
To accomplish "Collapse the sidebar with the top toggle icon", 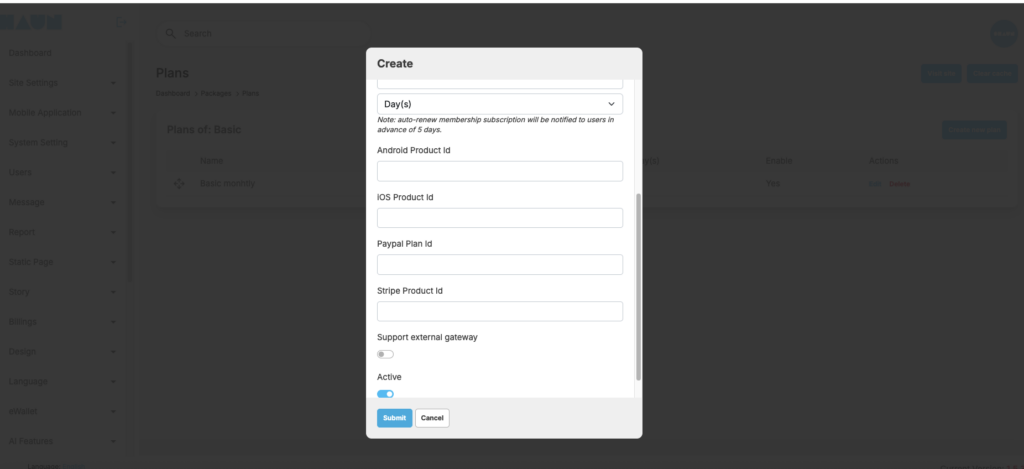I will click(x=121, y=22).
